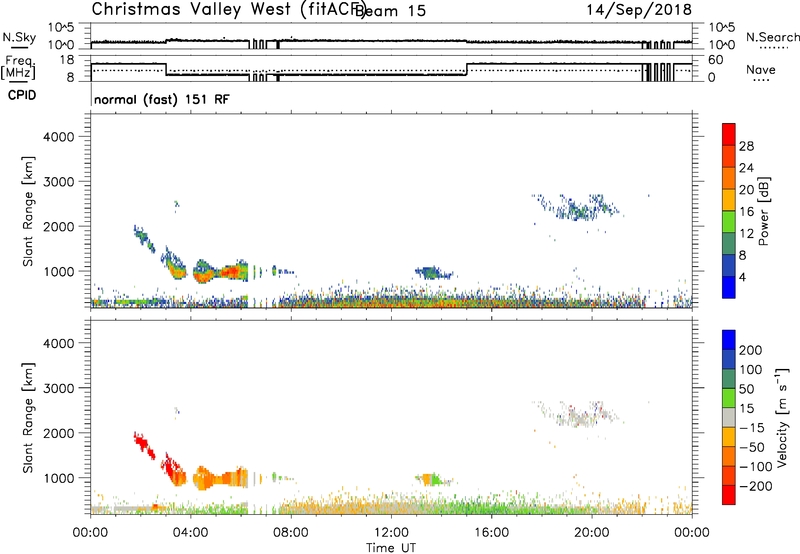Click the 'Time UT' axis label
This screenshot has width=800, height=554.
coord(390,548)
